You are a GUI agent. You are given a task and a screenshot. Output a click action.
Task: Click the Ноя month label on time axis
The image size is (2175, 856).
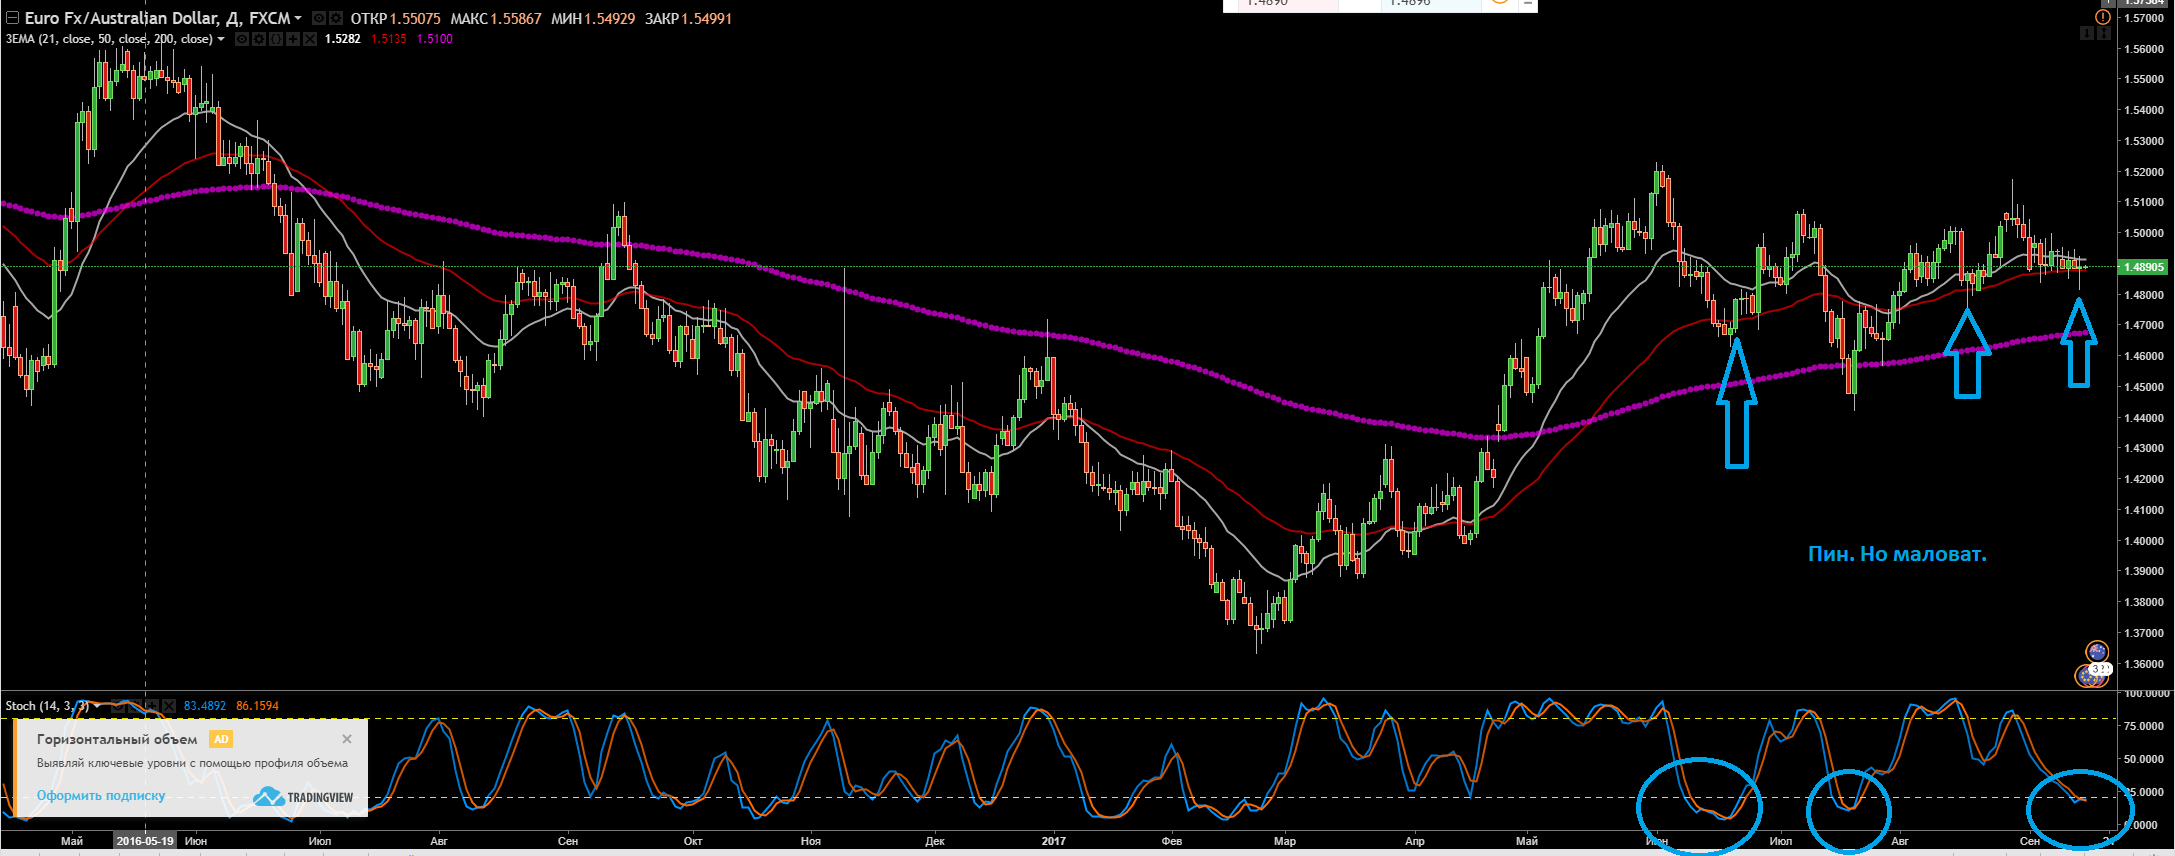(811, 841)
